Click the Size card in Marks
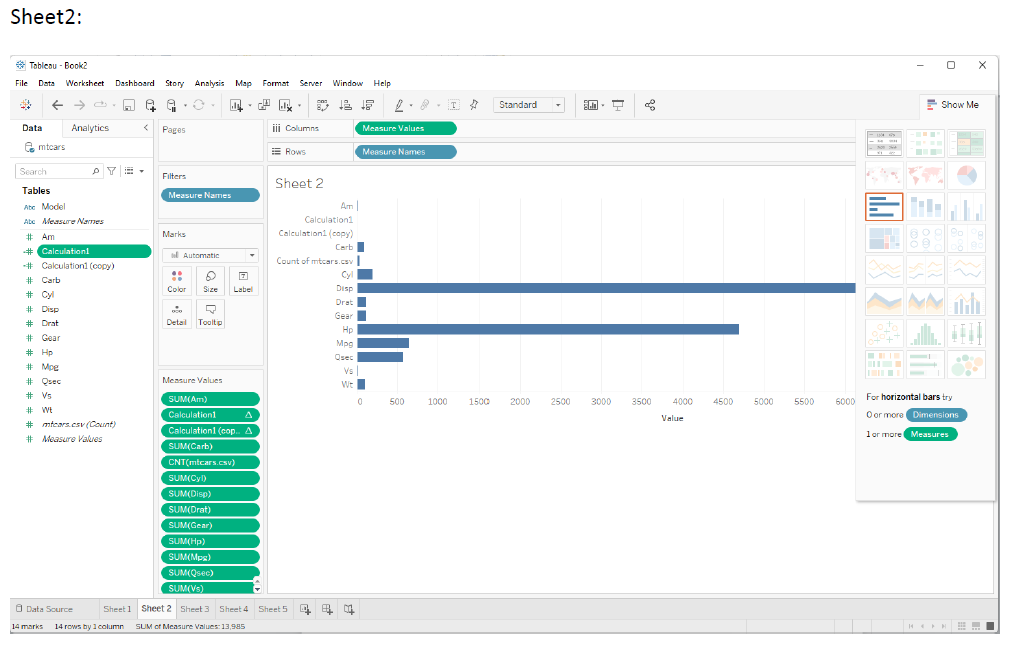 tap(210, 281)
